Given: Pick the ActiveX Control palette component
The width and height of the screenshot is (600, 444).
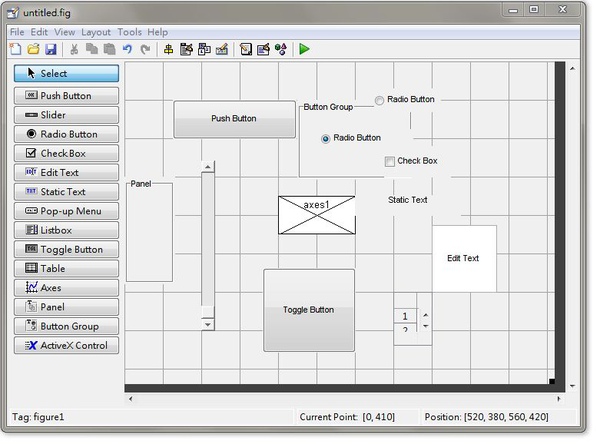Looking at the screenshot, I should [67, 345].
